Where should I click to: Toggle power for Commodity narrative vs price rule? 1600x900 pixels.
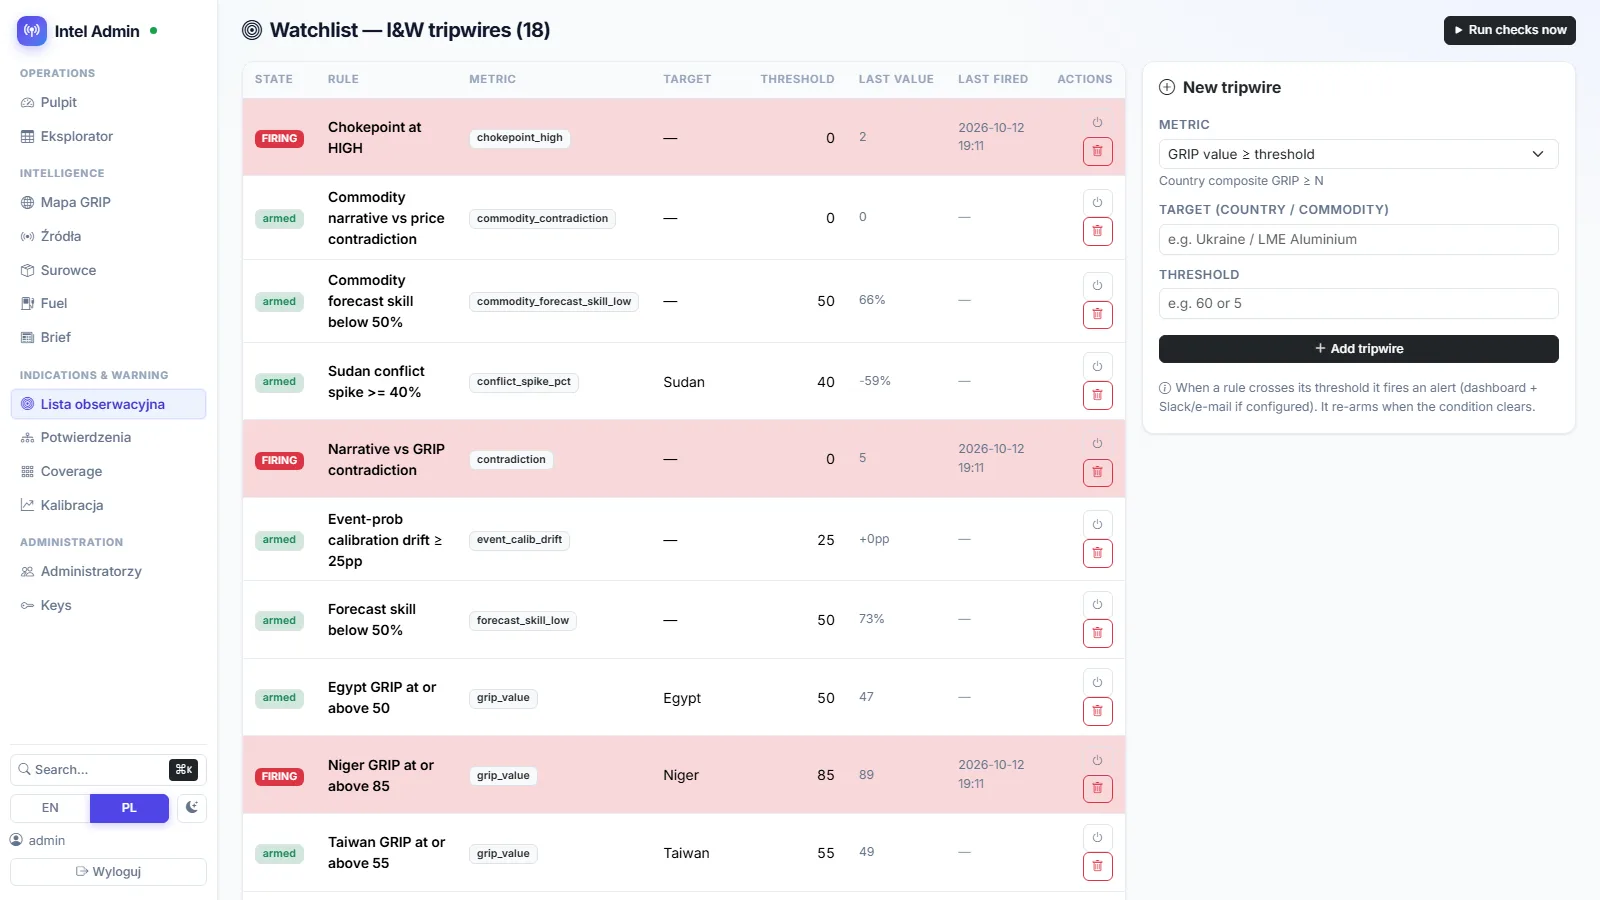[1097, 202]
